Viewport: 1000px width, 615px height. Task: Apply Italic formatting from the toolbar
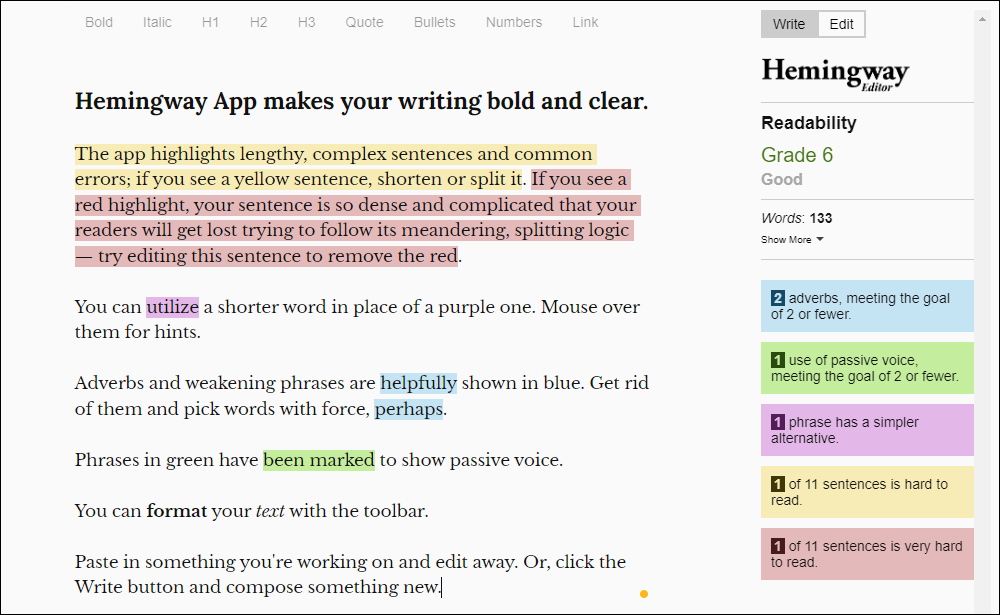[x=157, y=22]
